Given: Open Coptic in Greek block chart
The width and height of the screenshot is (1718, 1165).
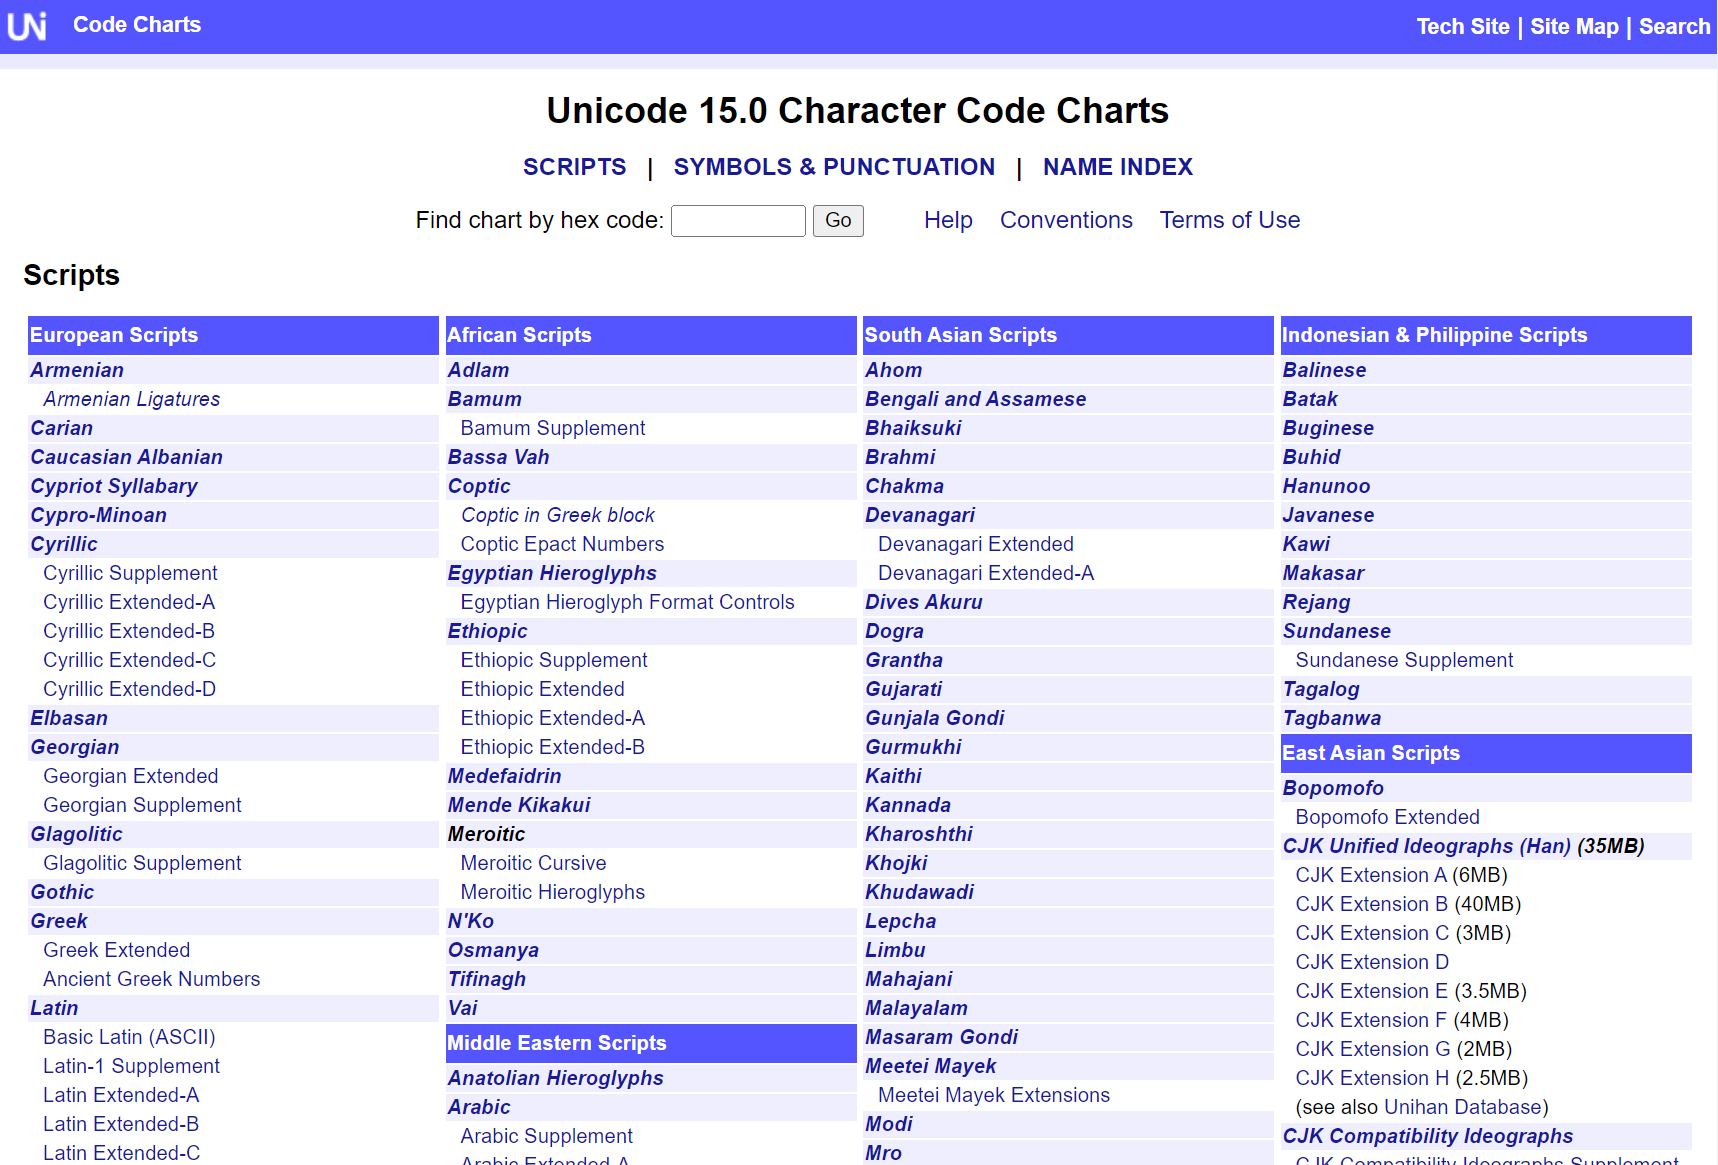Looking at the screenshot, I should click(x=557, y=515).
